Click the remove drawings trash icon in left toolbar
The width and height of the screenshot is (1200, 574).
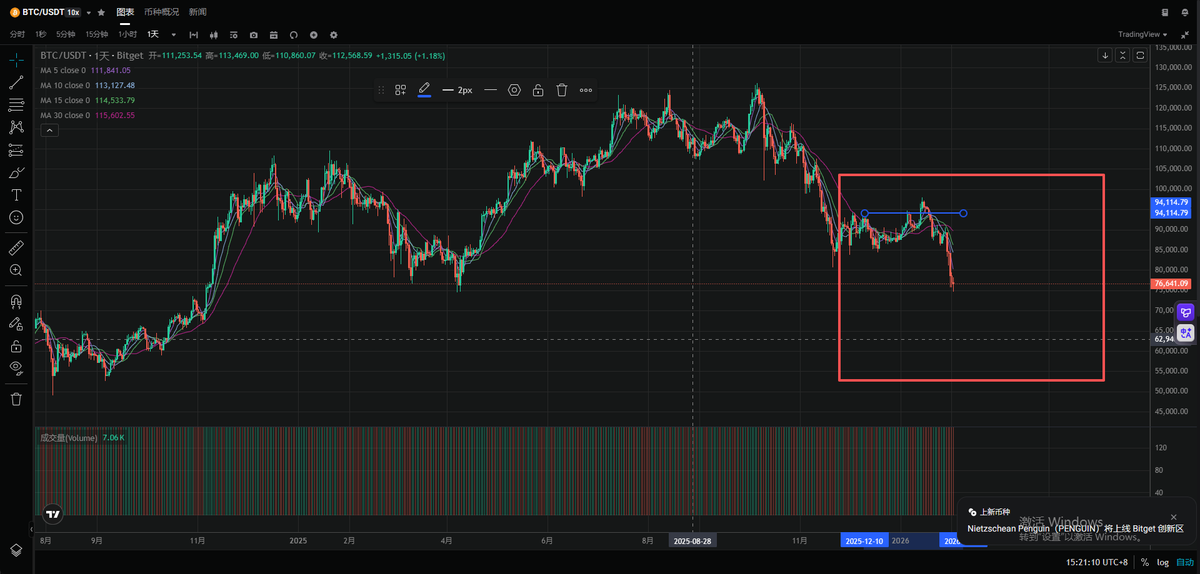(x=16, y=399)
